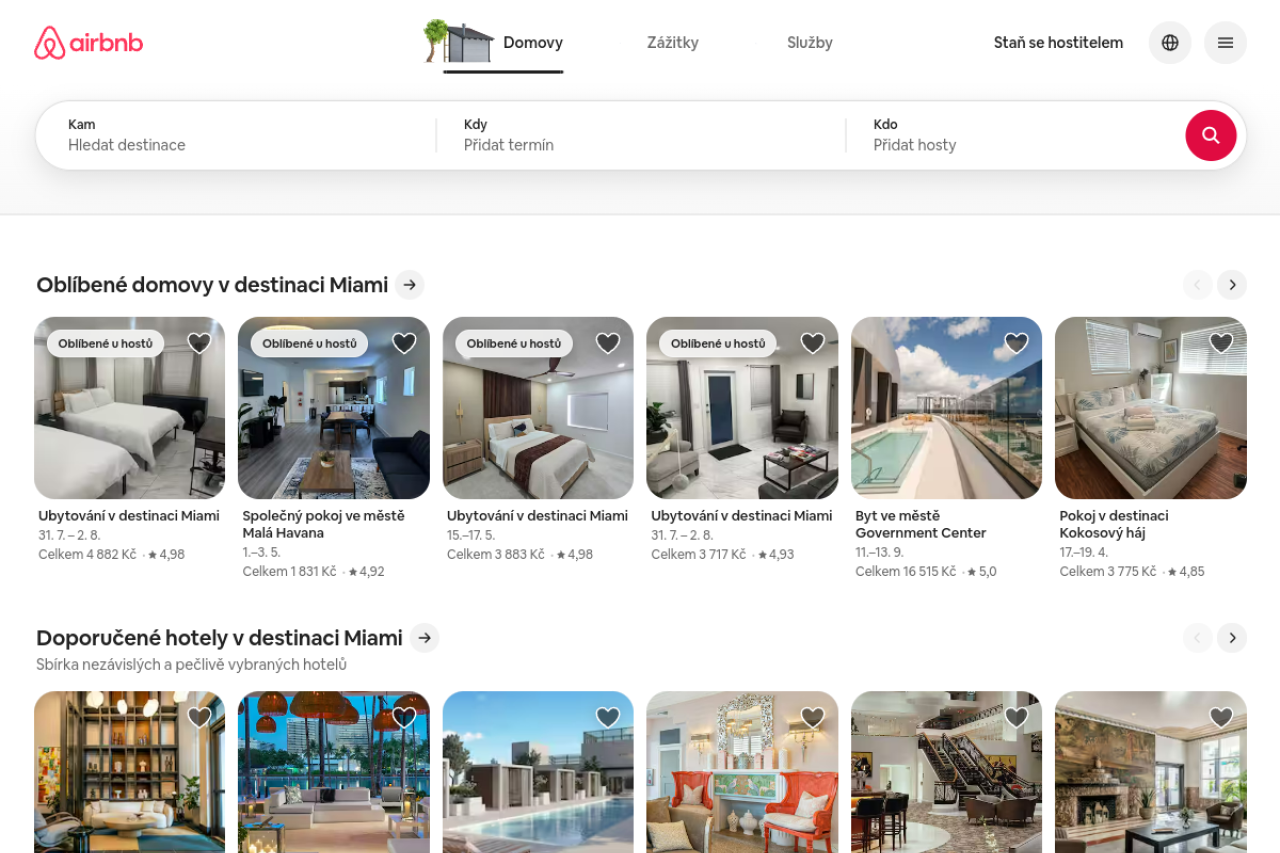The image size is (1280, 853).
Task: Open the Pokoj v destinaci Kokosový háj title
Action: click(1114, 524)
